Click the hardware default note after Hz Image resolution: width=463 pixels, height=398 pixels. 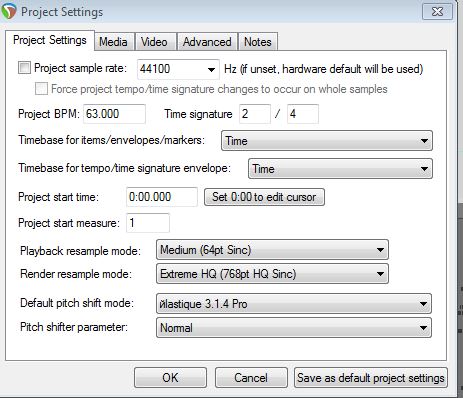tap(323, 69)
